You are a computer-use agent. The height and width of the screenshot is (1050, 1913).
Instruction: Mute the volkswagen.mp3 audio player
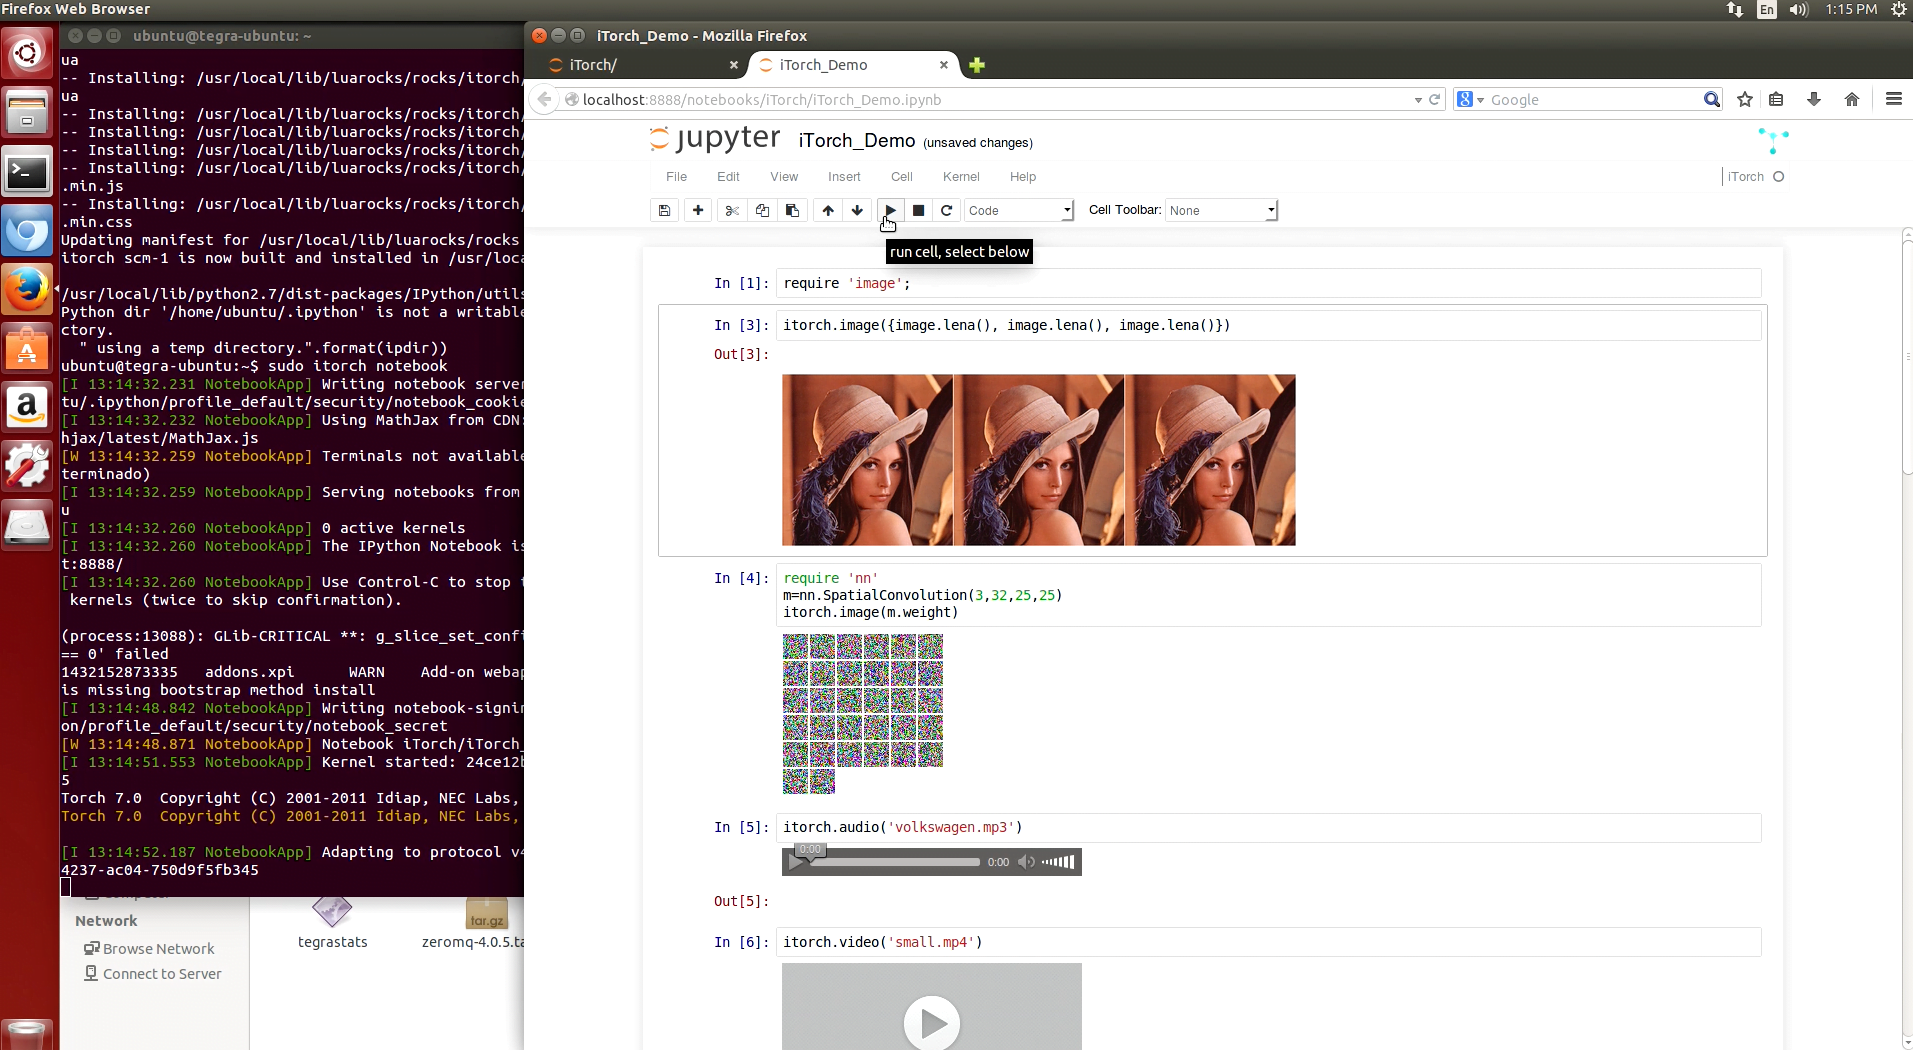point(1026,862)
